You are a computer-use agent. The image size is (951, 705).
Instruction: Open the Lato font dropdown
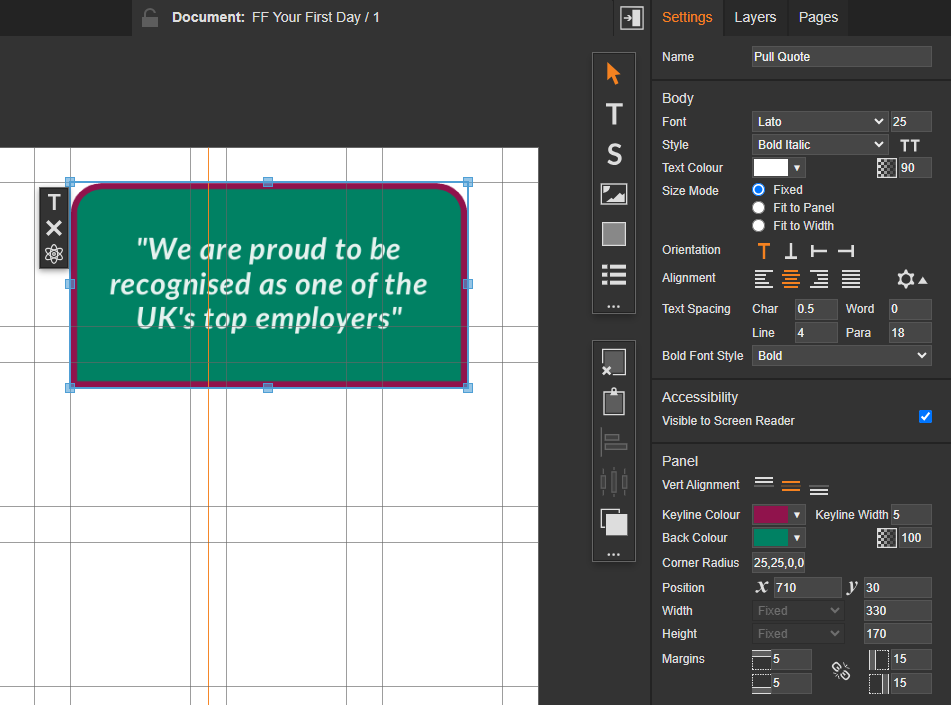coord(819,122)
